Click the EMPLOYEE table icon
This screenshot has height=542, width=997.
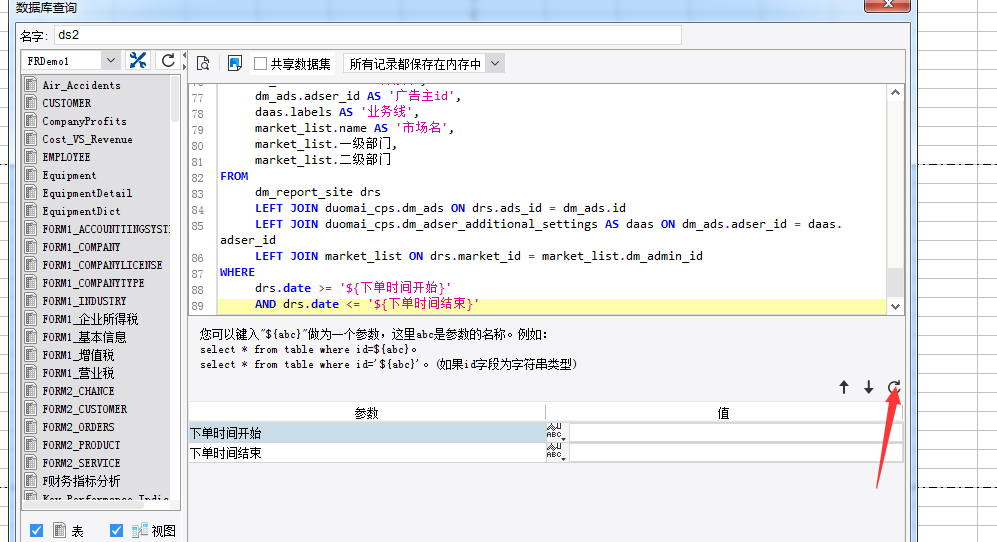coord(31,156)
